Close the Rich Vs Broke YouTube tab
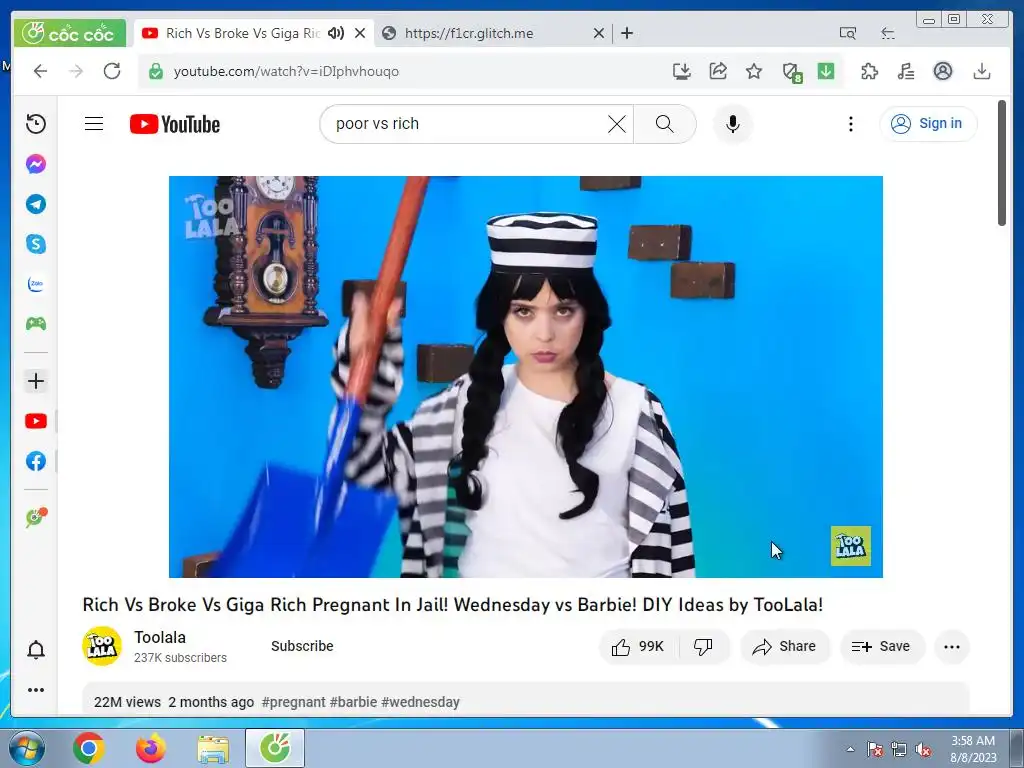 pos(360,33)
